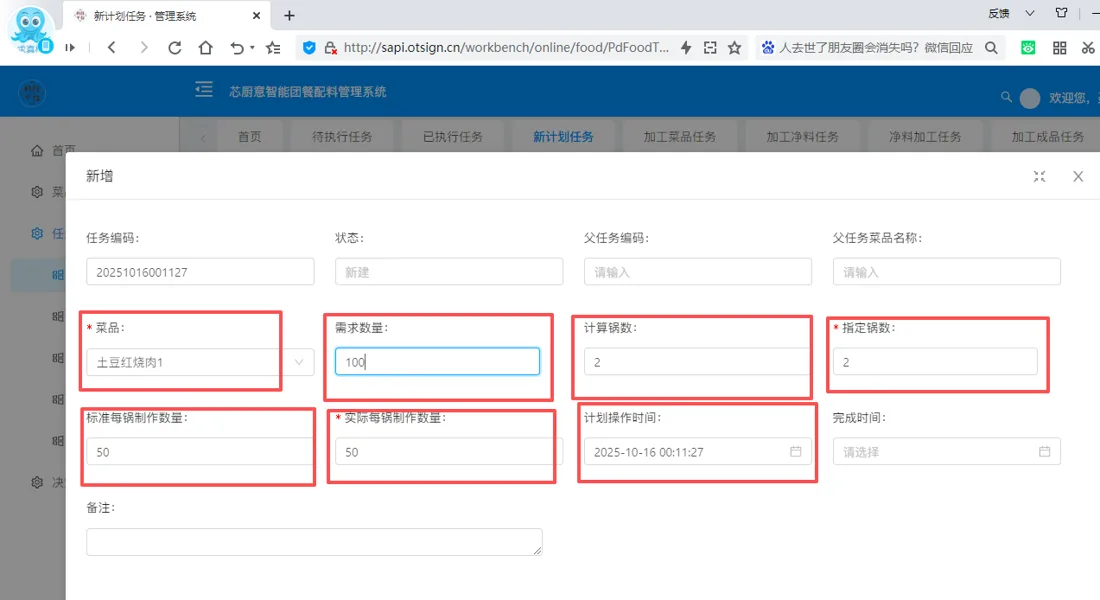Click the lightning speed-mode icon in address bar
This screenshot has width=1100, height=600.
685,48
